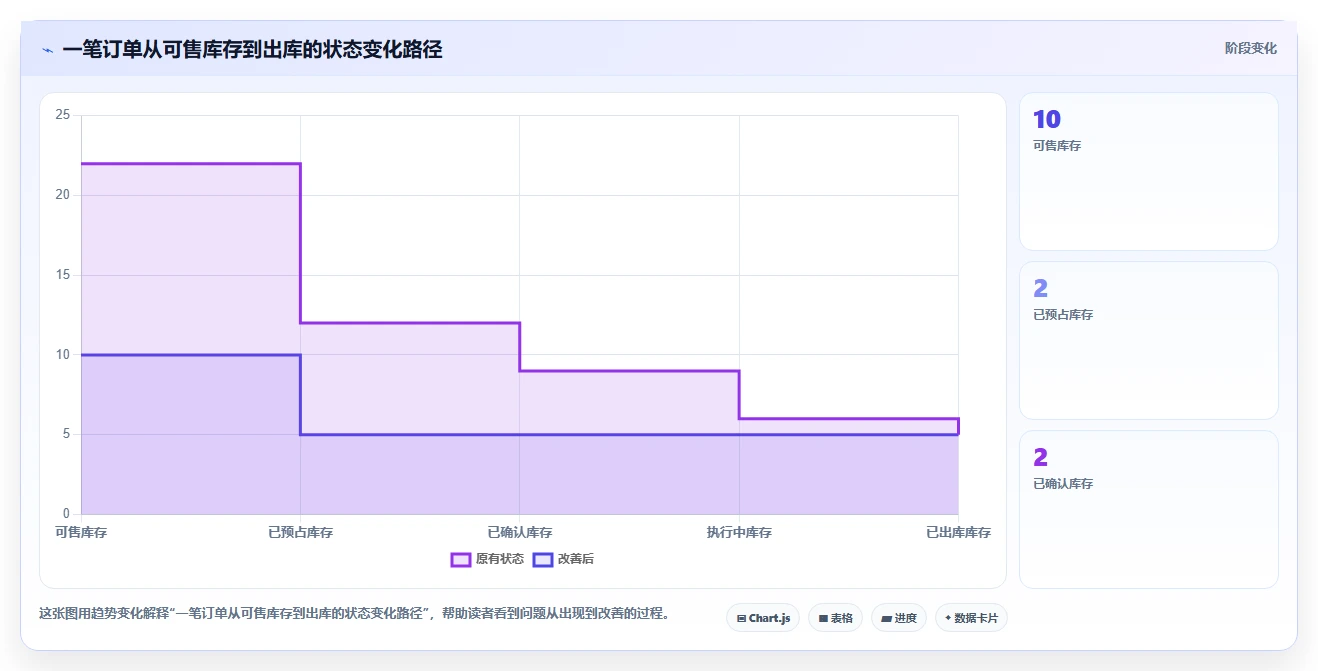Click the purple 原有状态 legend swatch
The image size is (1318, 671).
pos(461,559)
